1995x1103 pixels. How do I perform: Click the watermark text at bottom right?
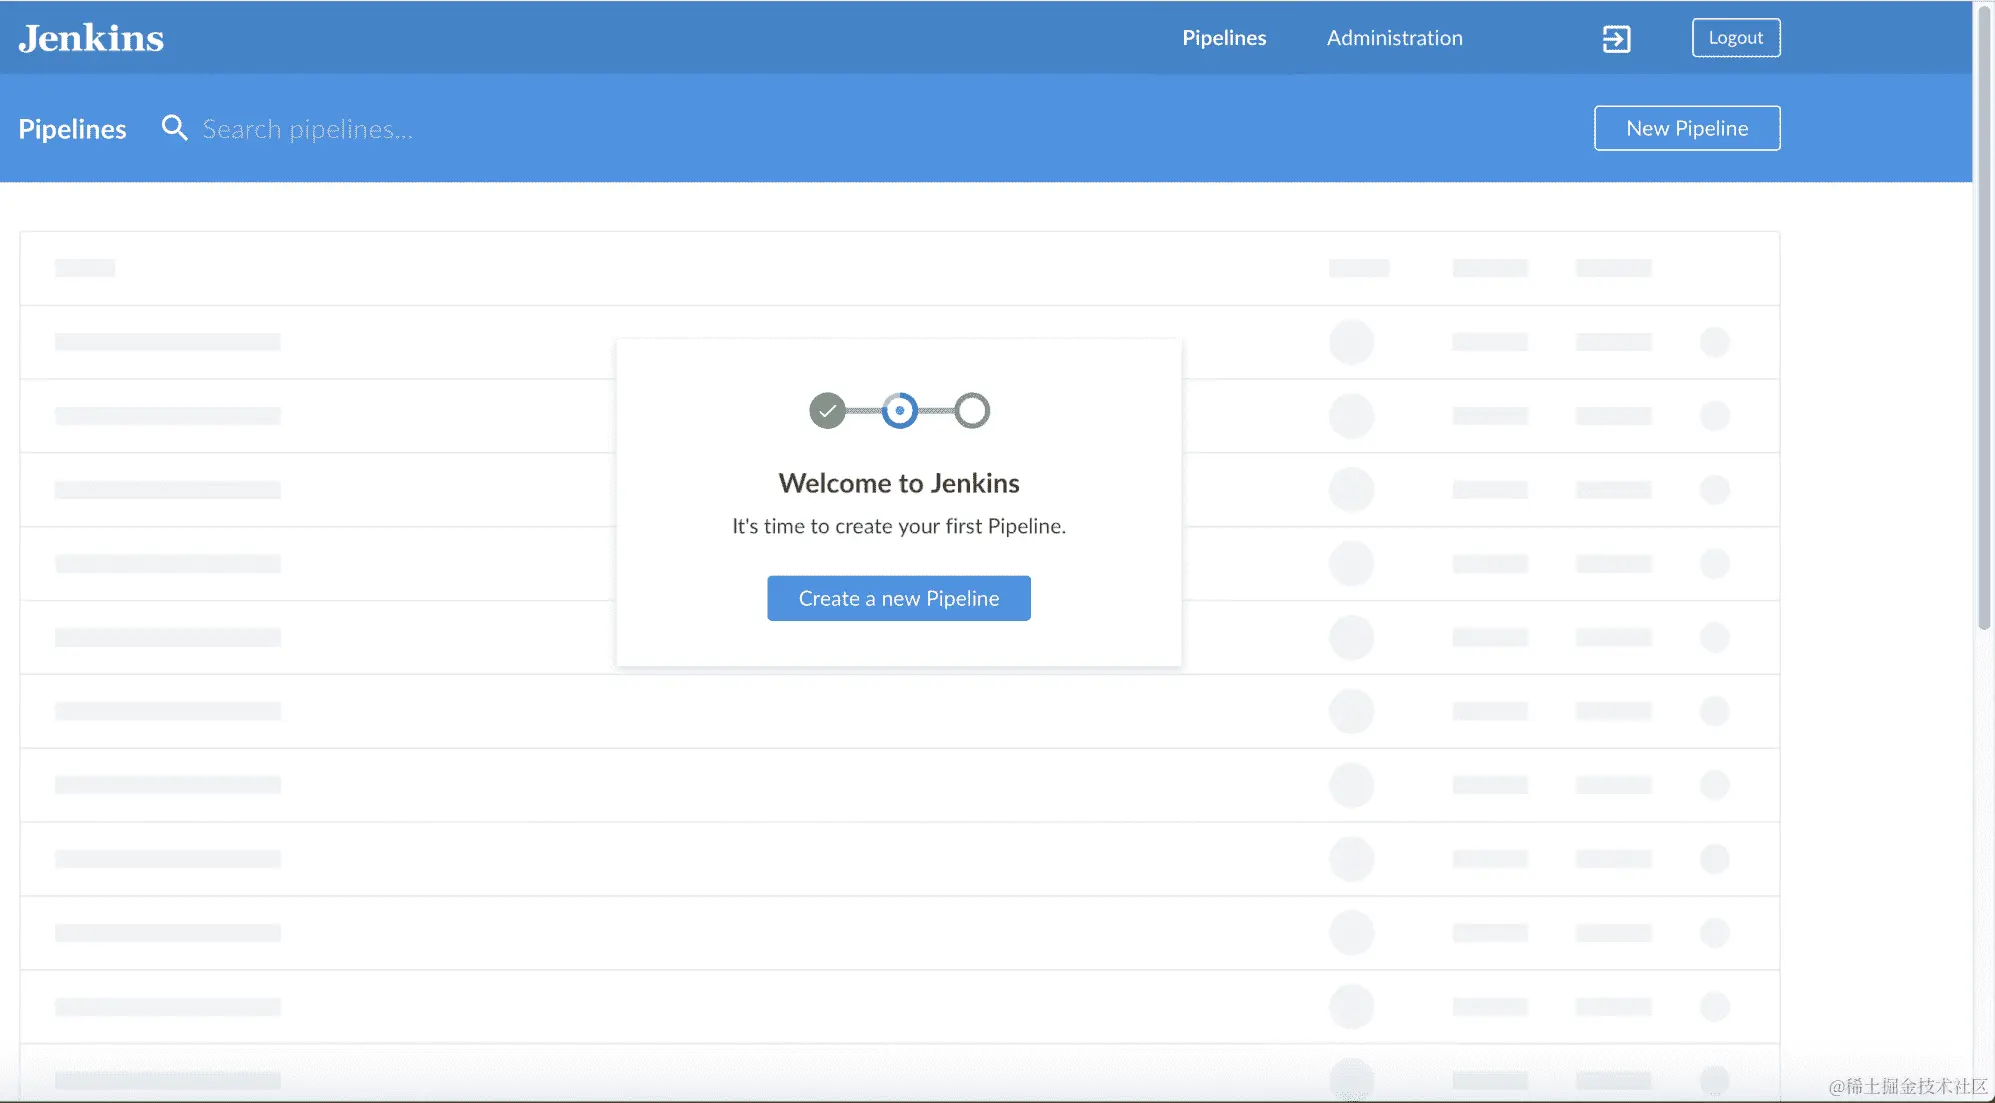1907,1086
